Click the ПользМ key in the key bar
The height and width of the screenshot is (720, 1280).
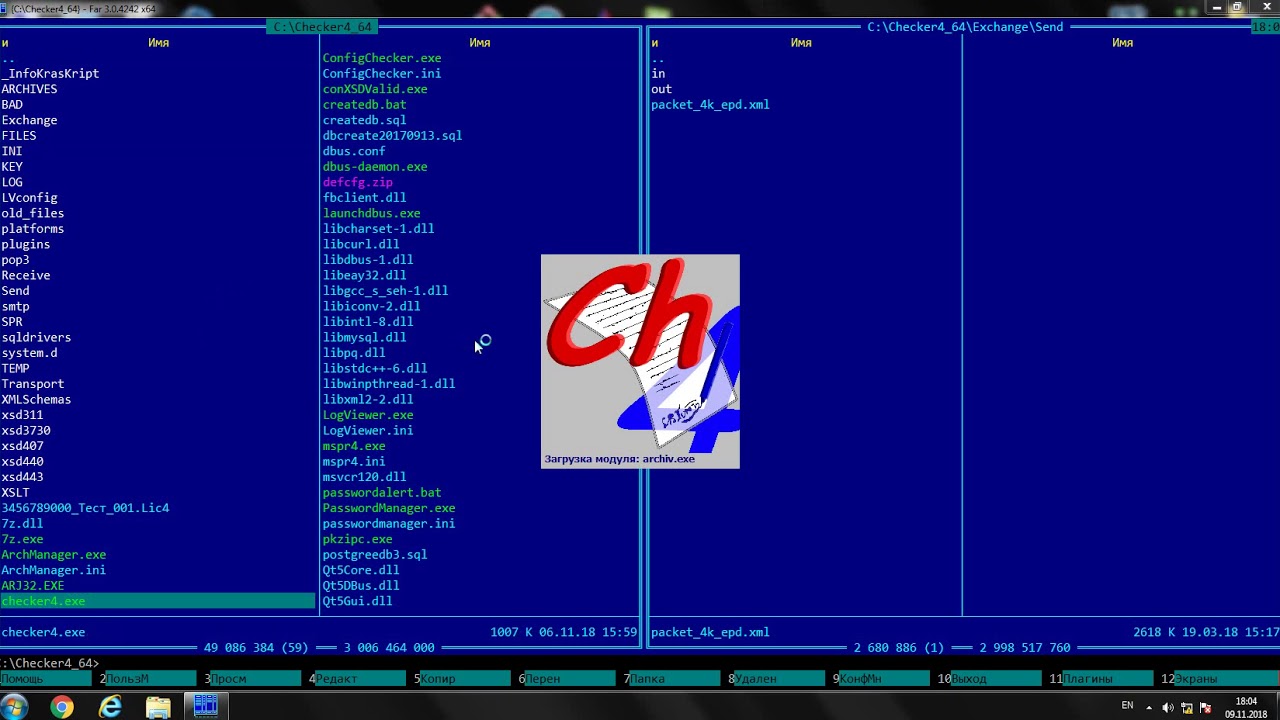tap(151, 678)
